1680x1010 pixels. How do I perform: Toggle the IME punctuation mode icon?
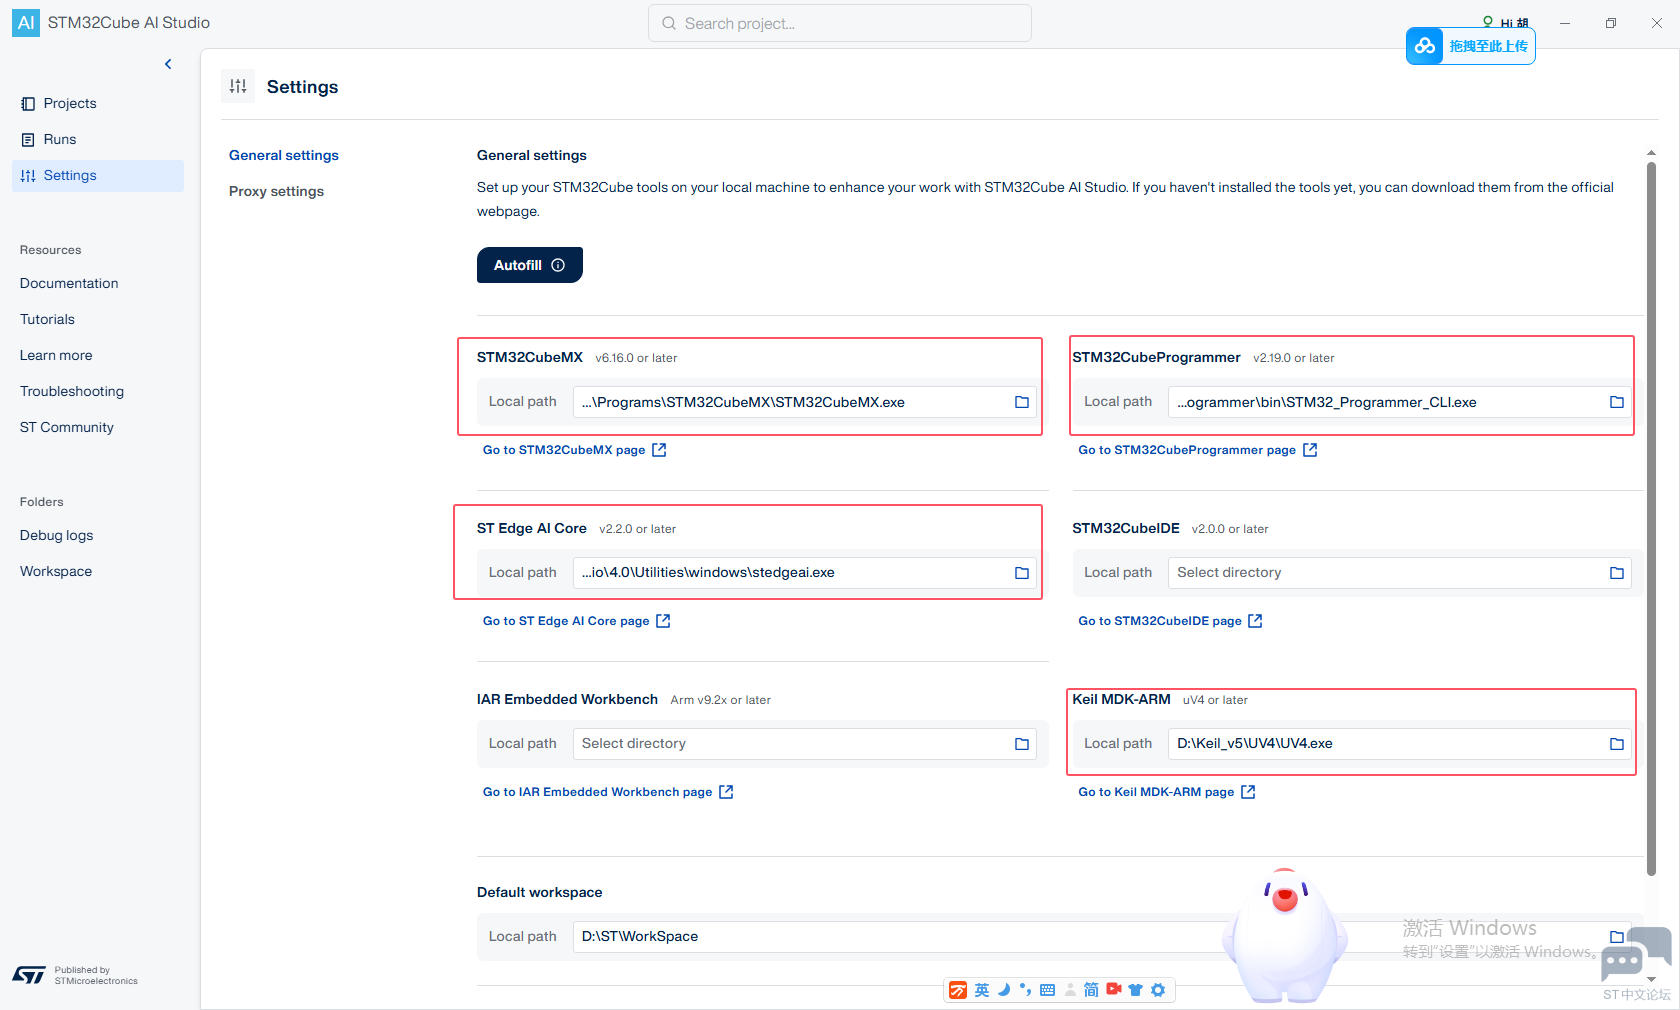click(x=1025, y=990)
